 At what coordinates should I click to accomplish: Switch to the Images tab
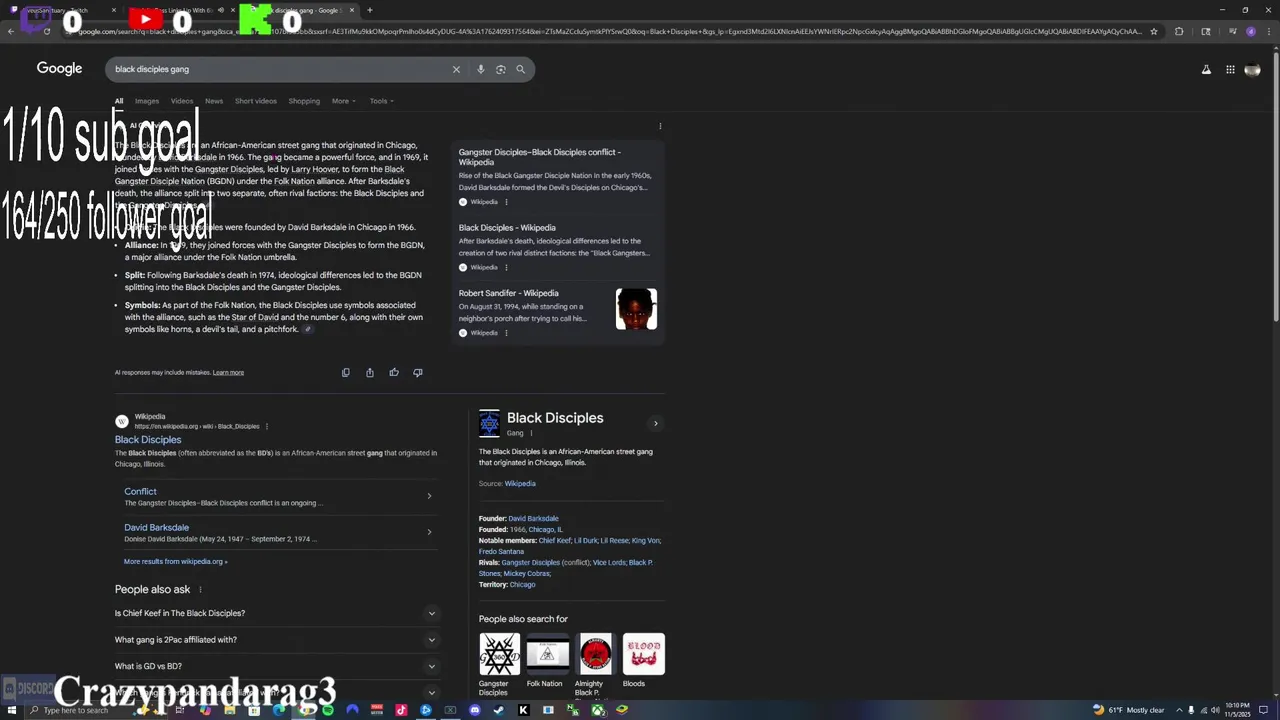[147, 101]
